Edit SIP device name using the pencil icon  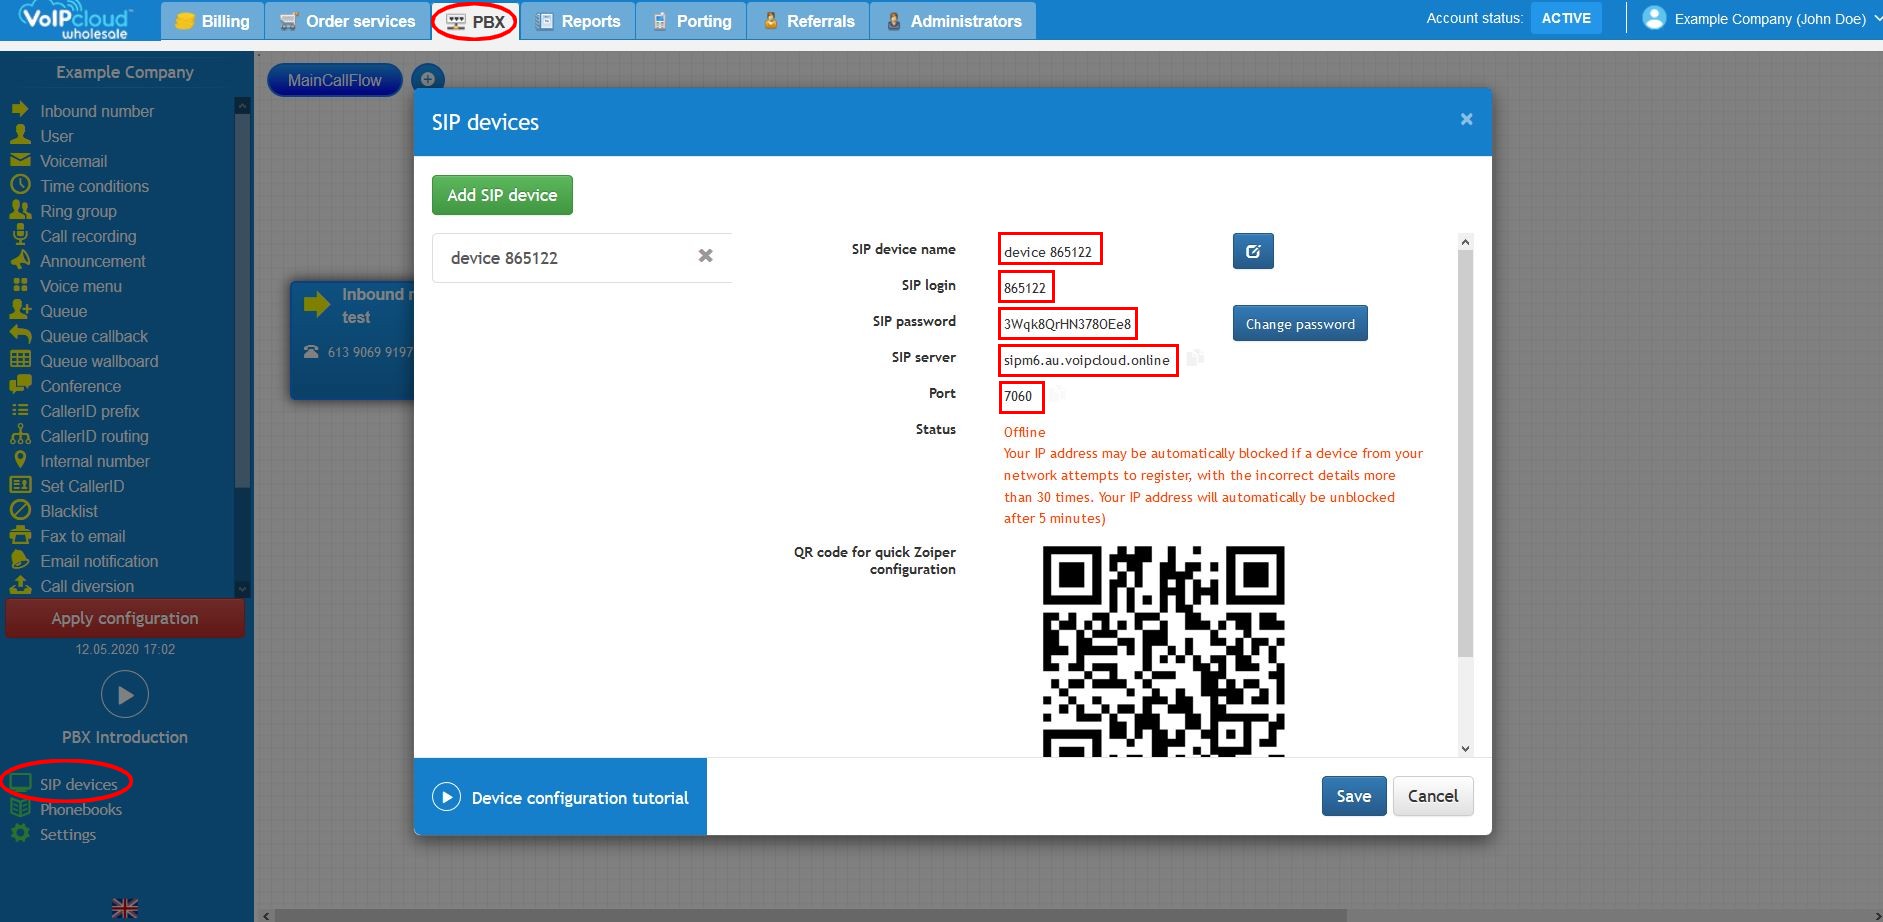[1253, 251]
